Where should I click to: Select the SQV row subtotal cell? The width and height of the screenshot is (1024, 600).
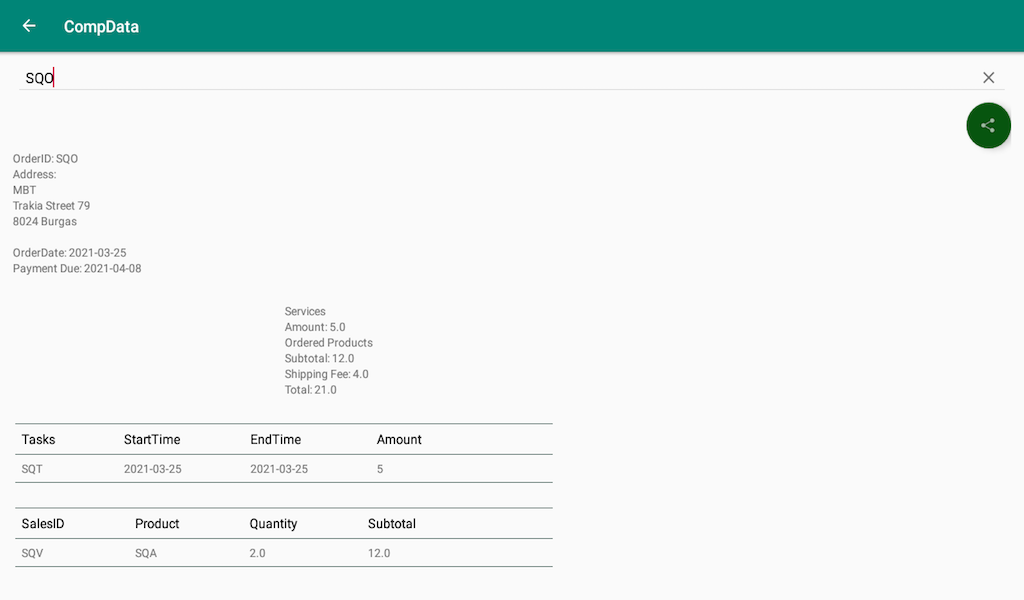coord(379,553)
